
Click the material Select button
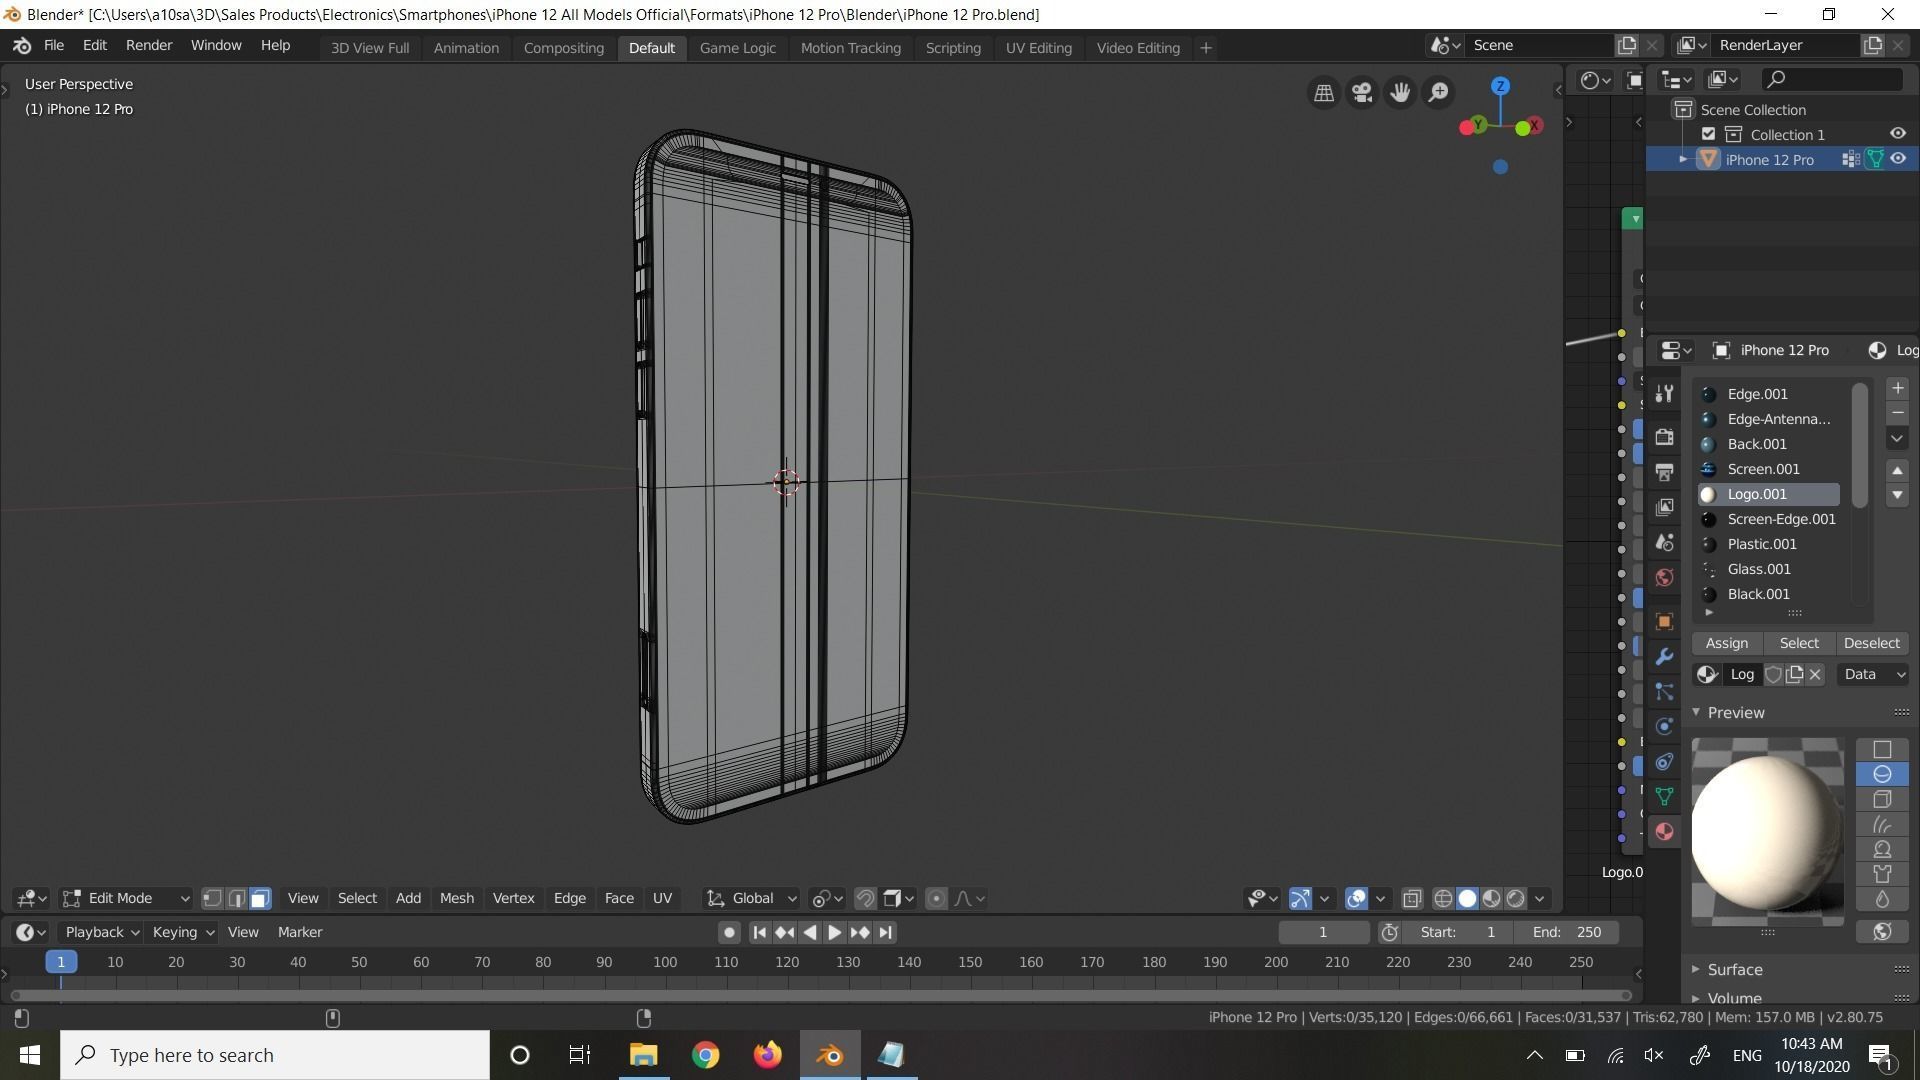(x=1799, y=643)
